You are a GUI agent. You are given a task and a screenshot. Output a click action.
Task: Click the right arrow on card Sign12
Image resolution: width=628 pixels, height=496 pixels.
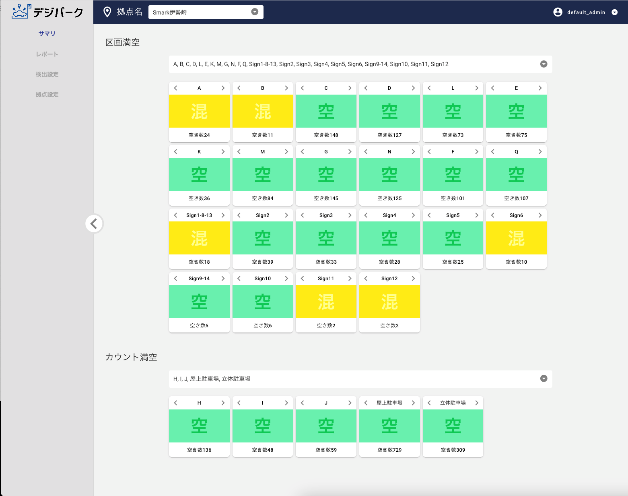pyautogui.click(x=412, y=278)
